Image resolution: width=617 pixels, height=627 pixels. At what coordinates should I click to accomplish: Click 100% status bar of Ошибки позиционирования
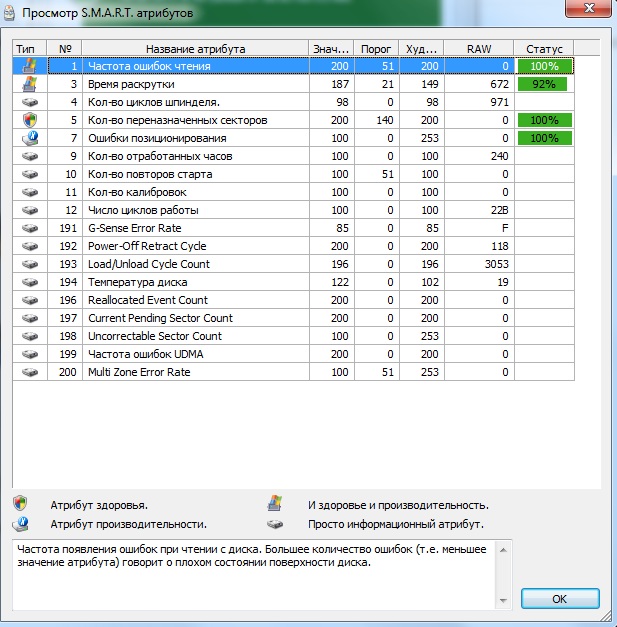coord(545,138)
